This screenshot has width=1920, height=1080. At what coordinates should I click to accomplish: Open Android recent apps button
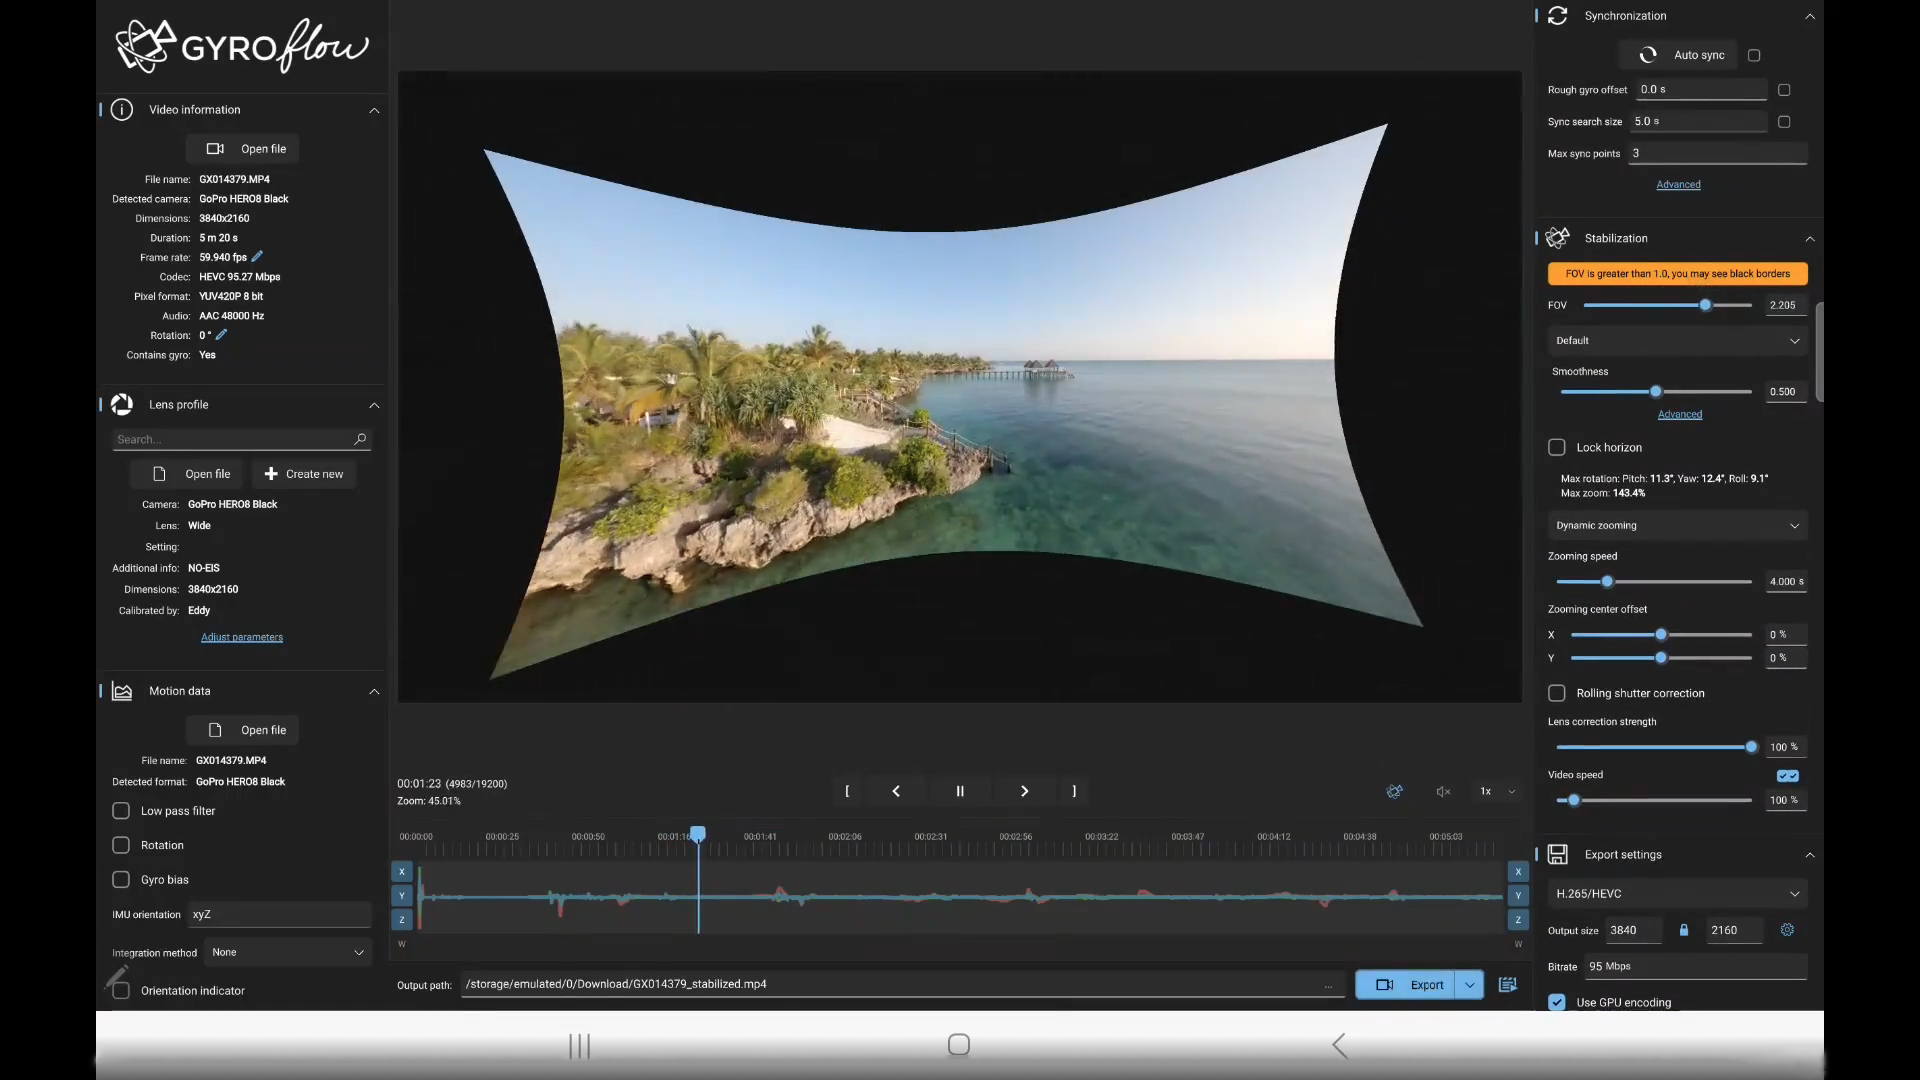pyautogui.click(x=579, y=1046)
